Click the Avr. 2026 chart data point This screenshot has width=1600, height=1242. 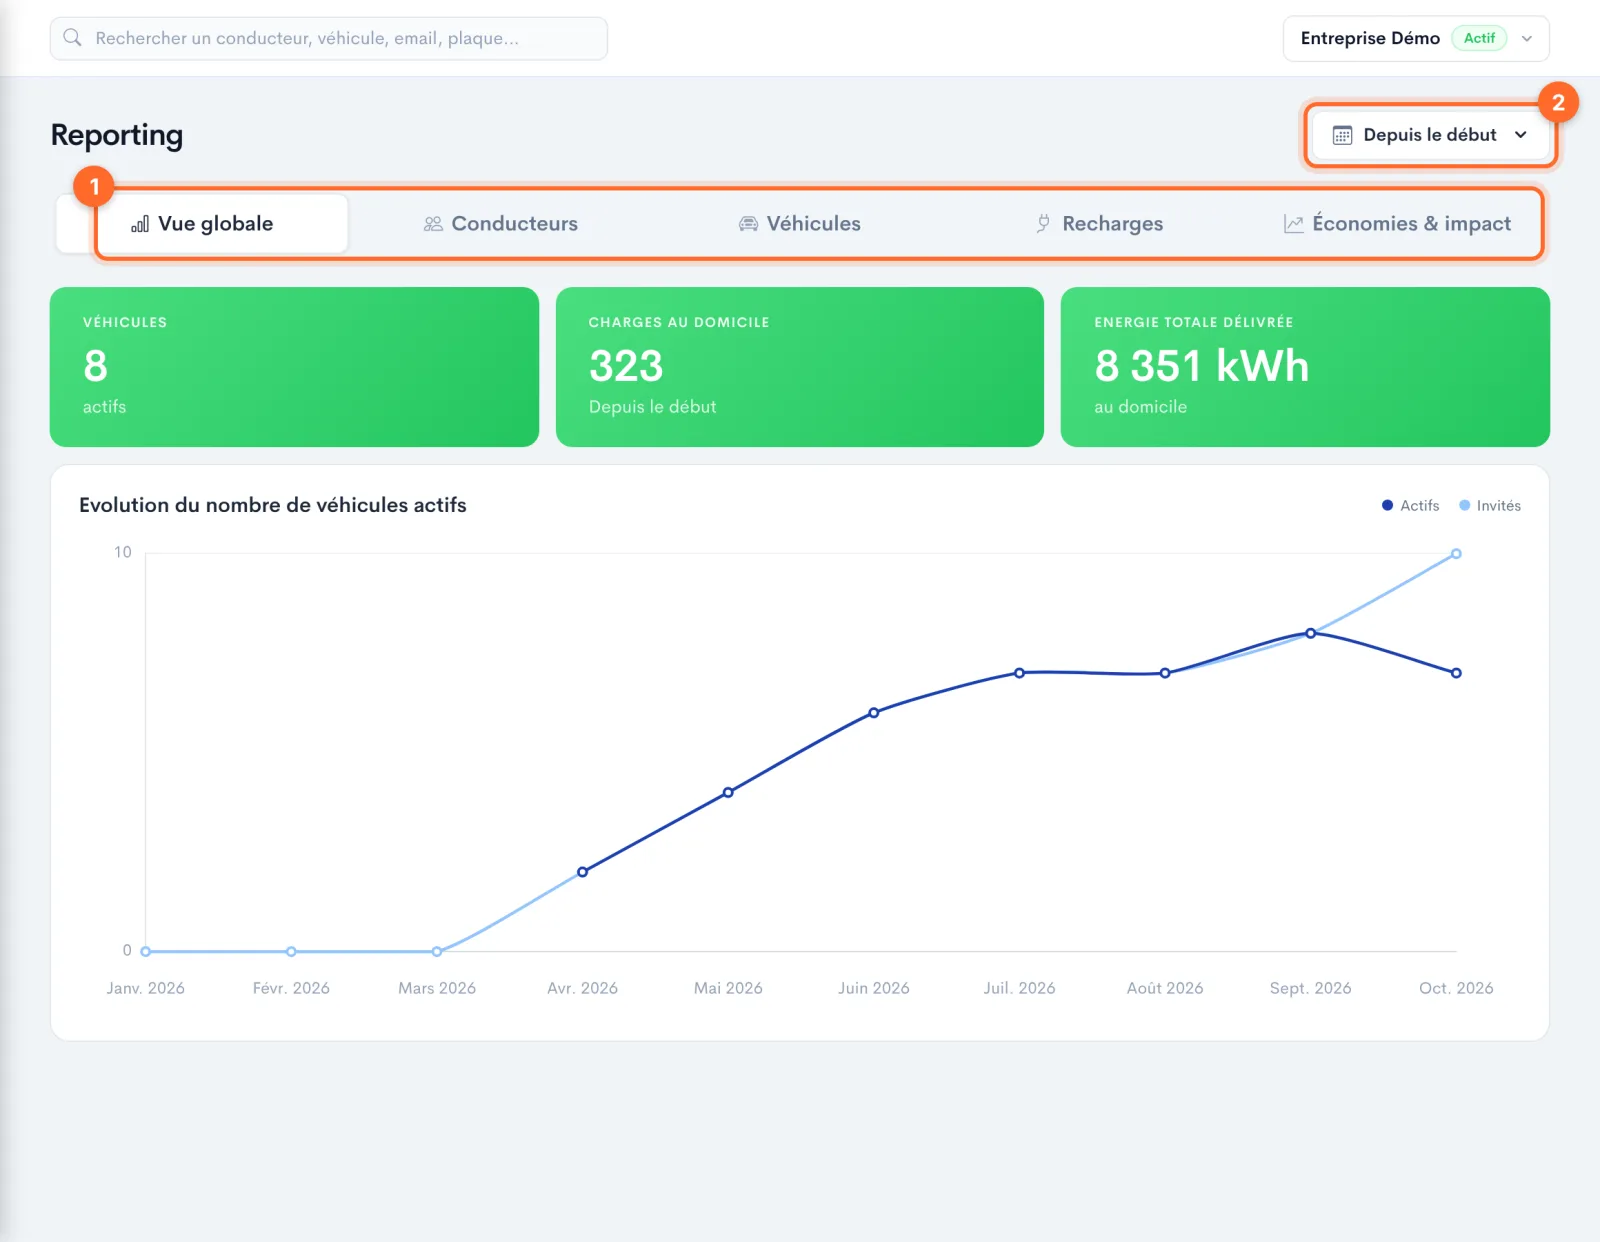pos(582,872)
